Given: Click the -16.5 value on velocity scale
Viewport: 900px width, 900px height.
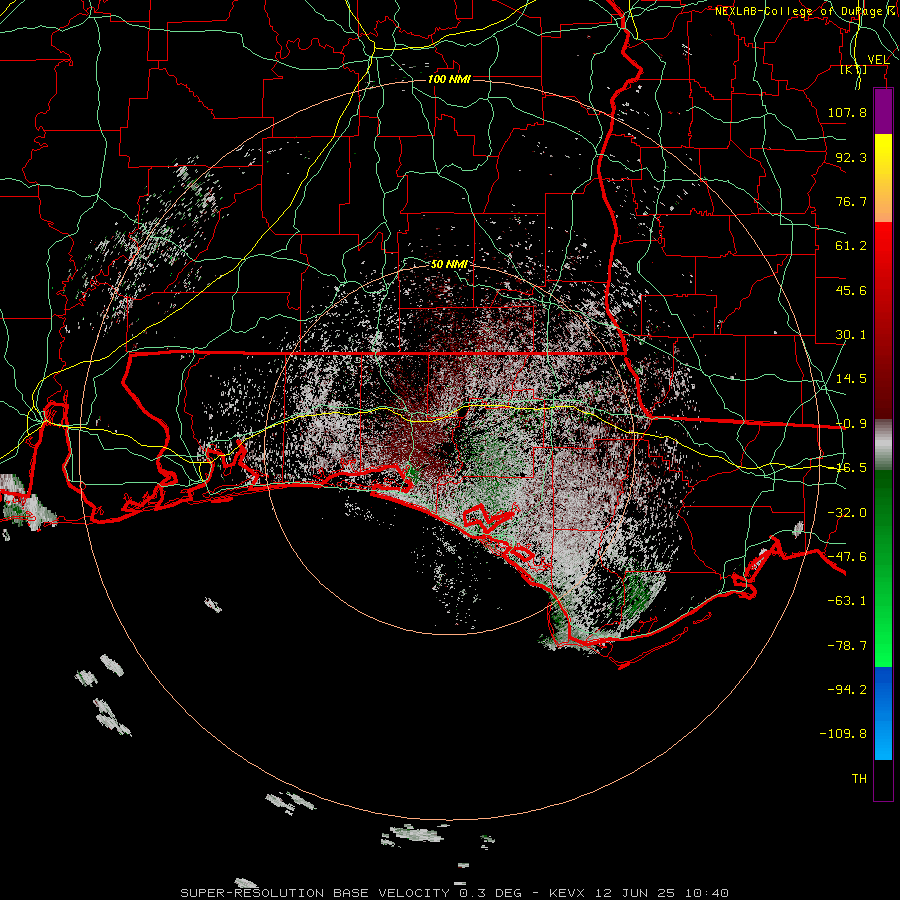Looking at the screenshot, I should [851, 468].
